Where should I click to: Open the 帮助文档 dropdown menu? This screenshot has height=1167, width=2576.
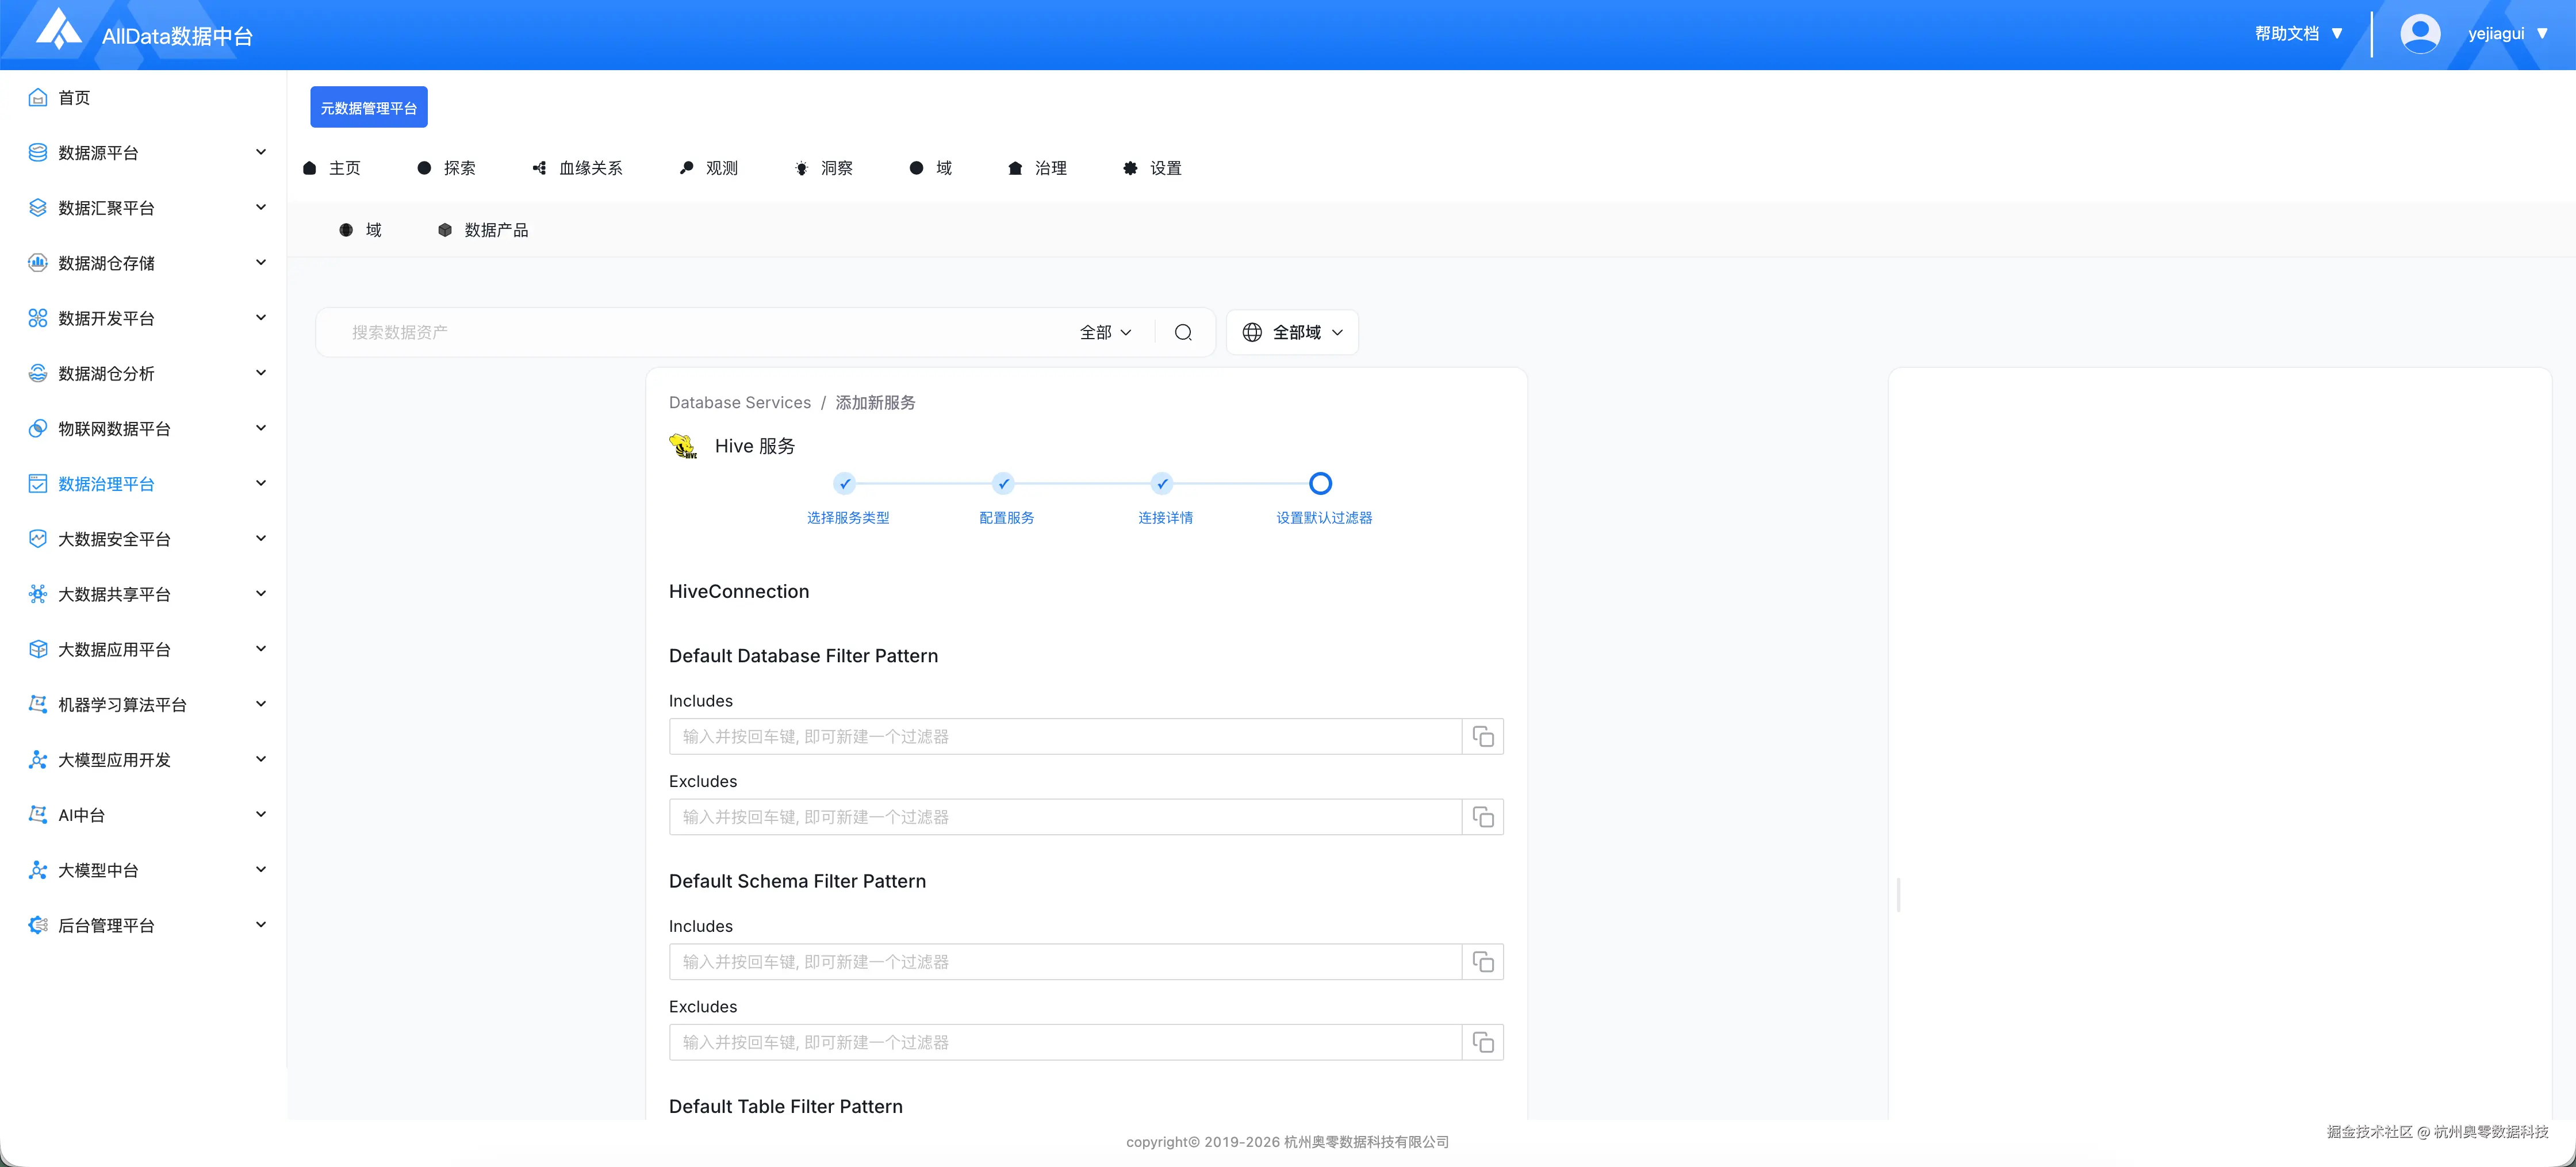(x=2299, y=33)
